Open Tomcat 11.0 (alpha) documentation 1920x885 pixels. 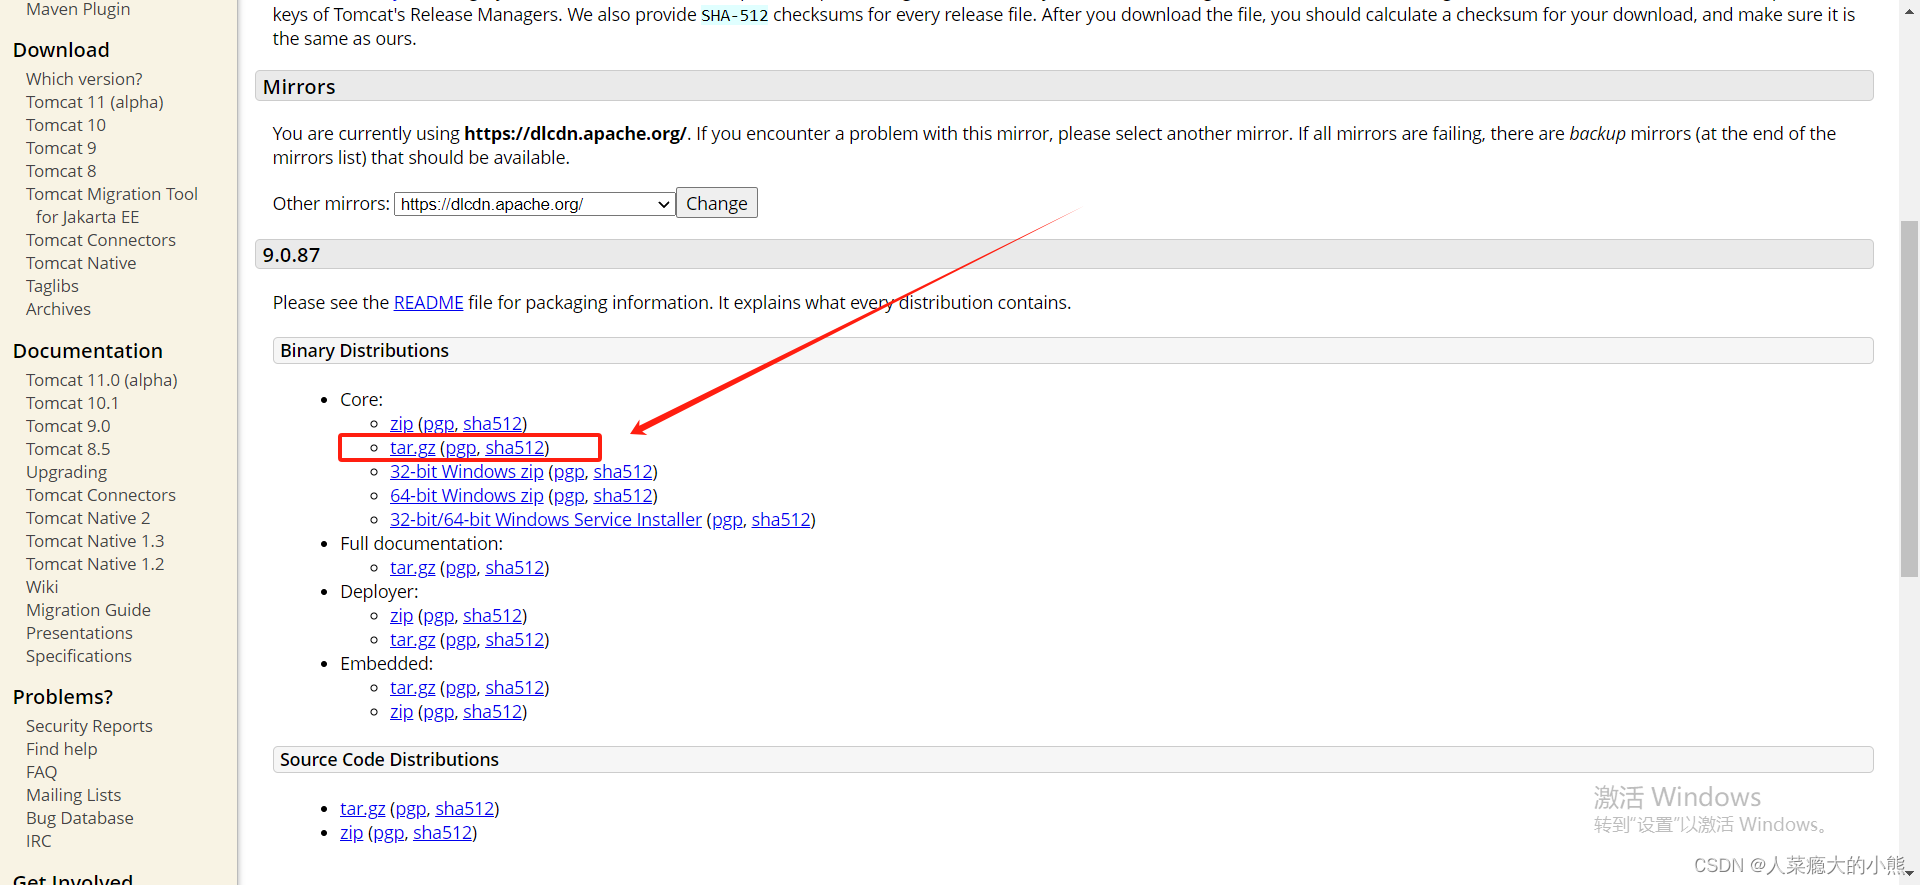(102, 380)
